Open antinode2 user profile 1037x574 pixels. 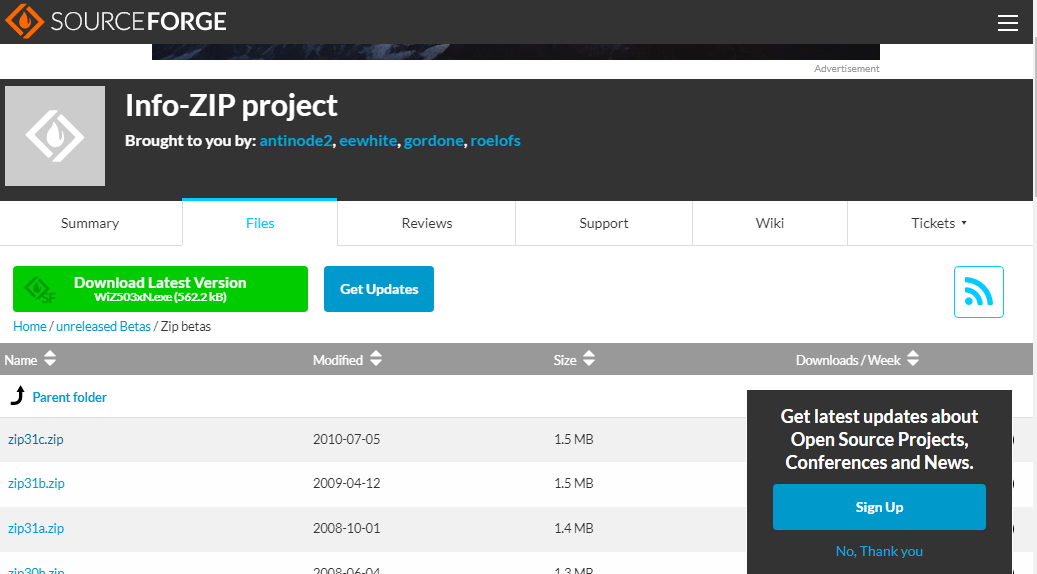pyautogui.click(x=296, y=141)
